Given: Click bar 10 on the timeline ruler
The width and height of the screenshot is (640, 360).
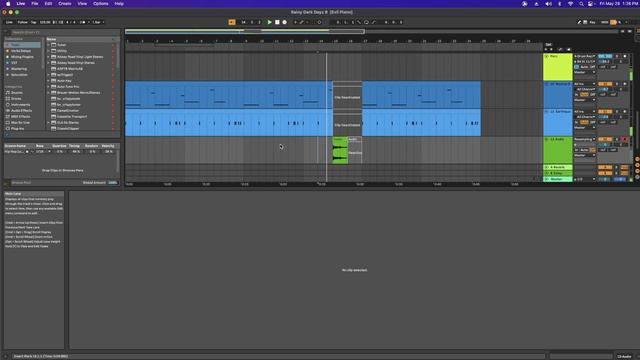Looking at the screenshot, I should pos(262,41).
